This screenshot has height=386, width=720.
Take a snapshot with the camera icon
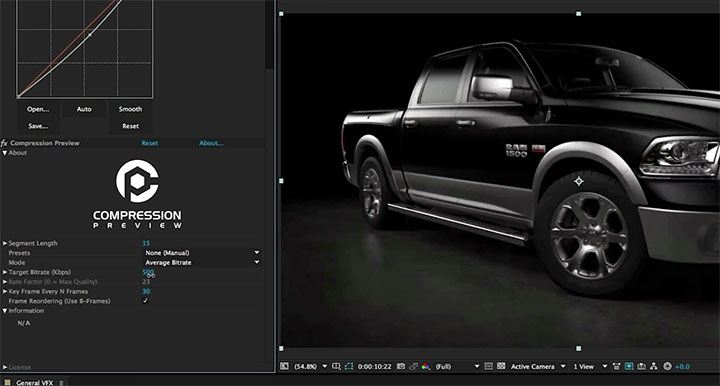pos(401,366)
